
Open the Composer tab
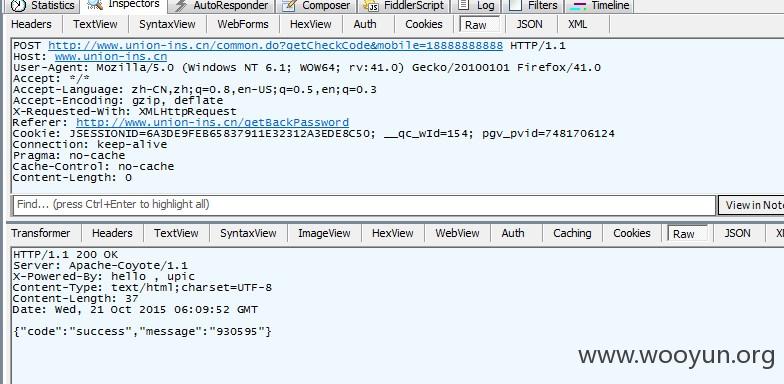[x=316, y=6]
